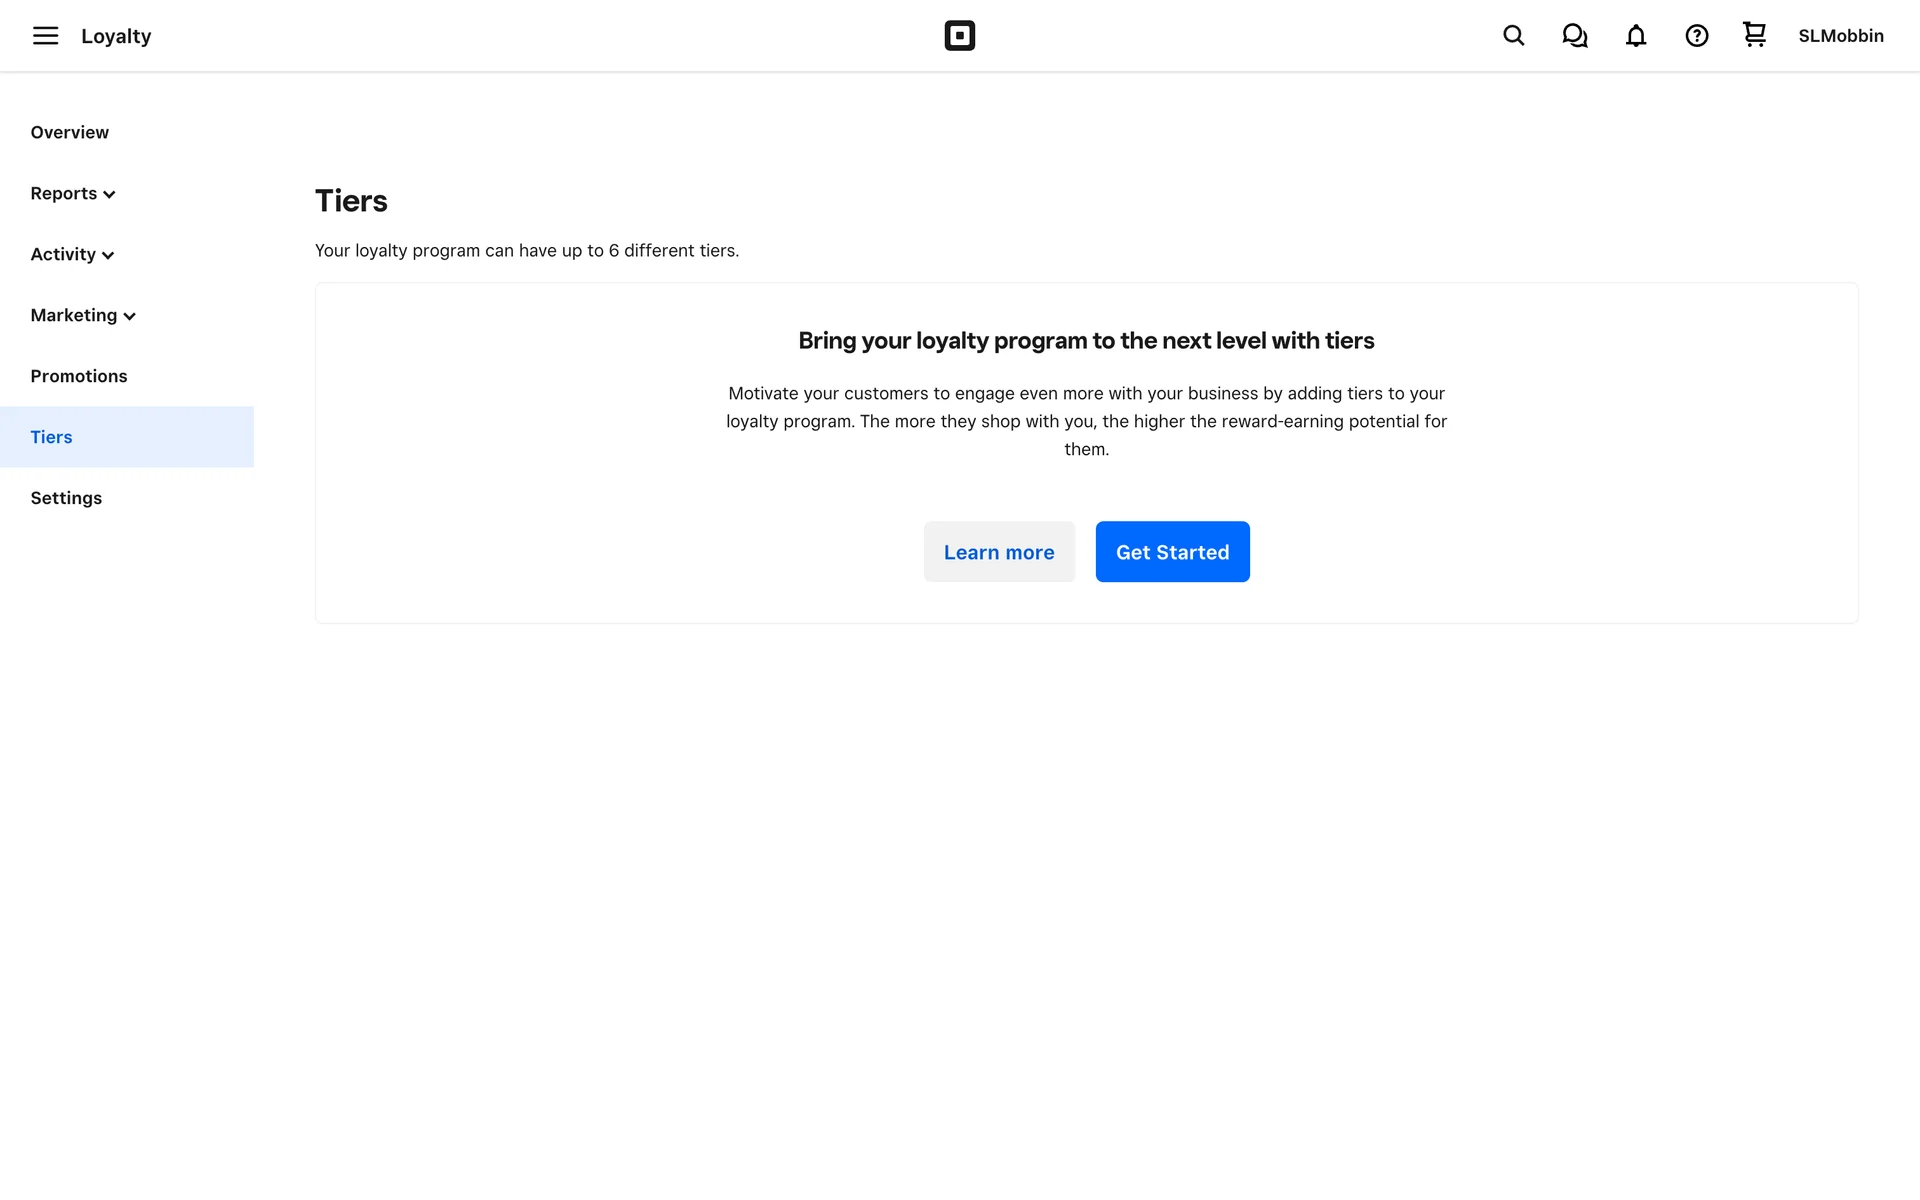Open notifications bell icon
The width and height of the screenshot is (1920, 1200).
(1635, 36)
